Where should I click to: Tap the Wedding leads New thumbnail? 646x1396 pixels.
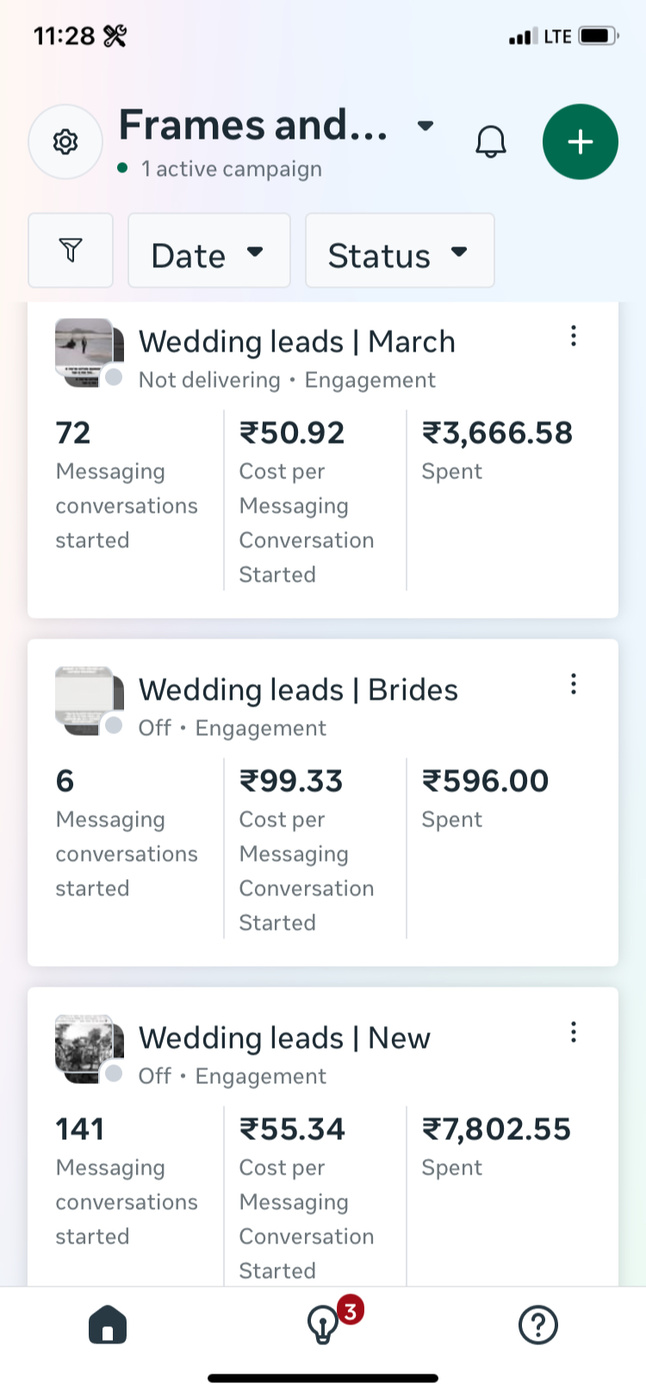(x=87, y=1046)
